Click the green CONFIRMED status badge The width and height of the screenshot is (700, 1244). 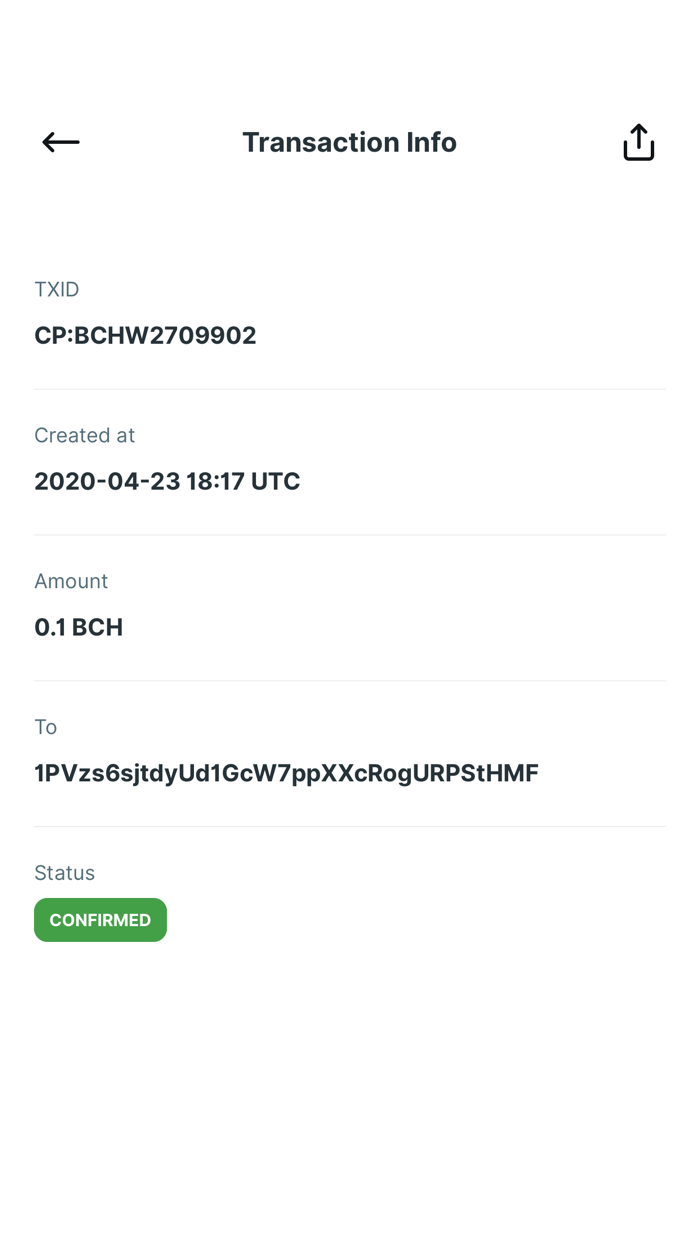coord(100,919)
